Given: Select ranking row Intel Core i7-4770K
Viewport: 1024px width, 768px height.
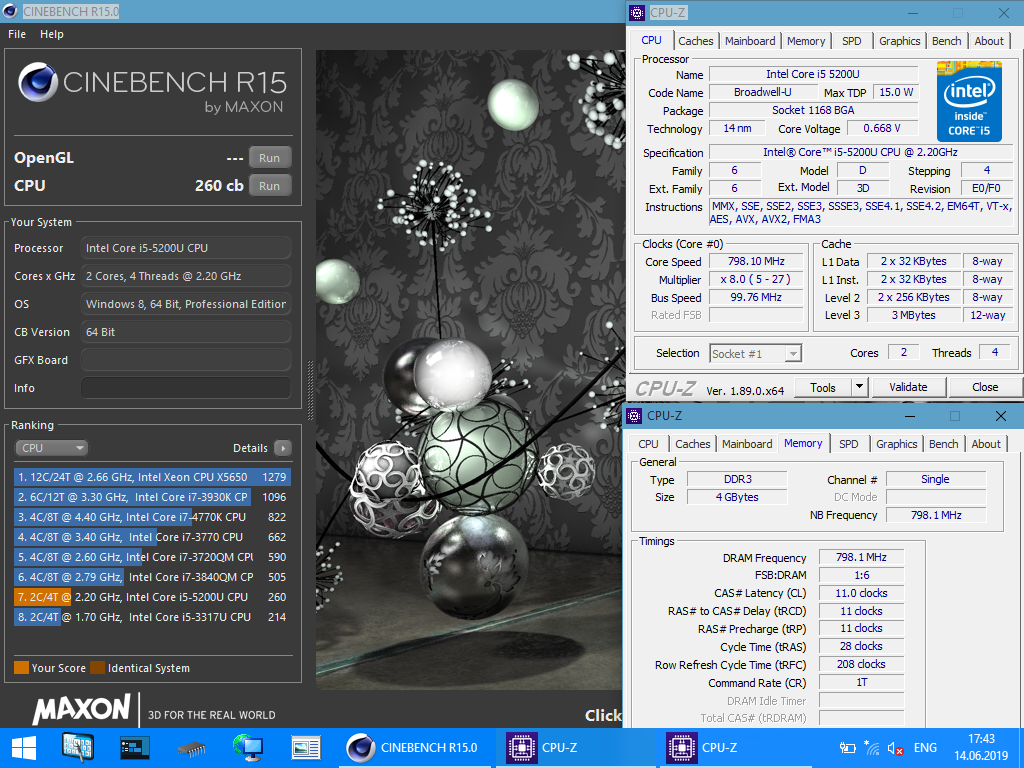Looking at the screenshot, I should click(x=152, y=517).
